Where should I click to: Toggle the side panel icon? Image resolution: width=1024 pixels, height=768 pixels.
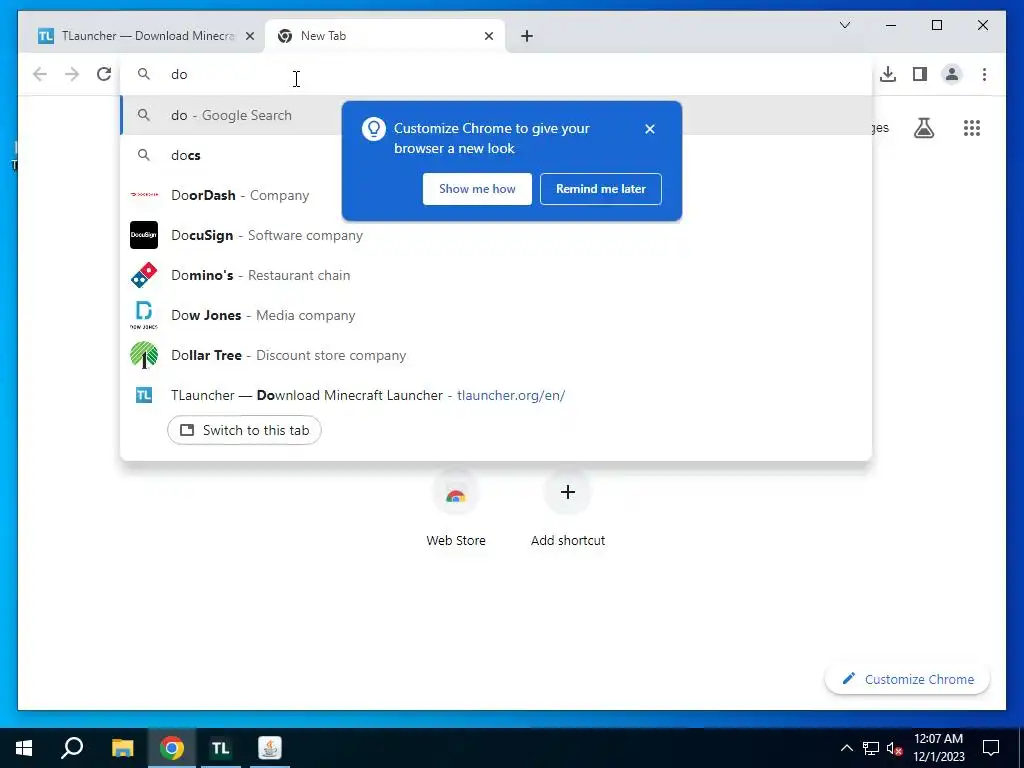pos(920,74)
